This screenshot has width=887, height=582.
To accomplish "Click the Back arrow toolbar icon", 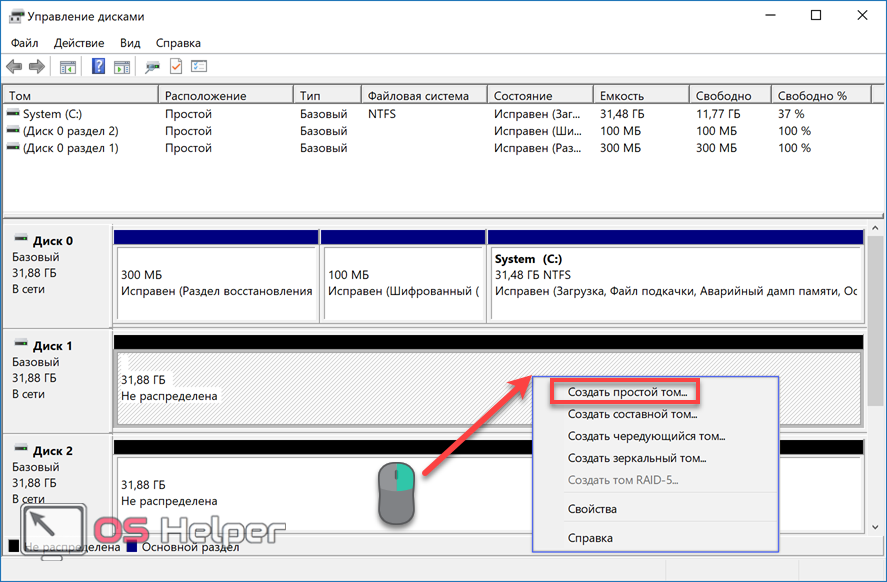I will pos(14,67).
